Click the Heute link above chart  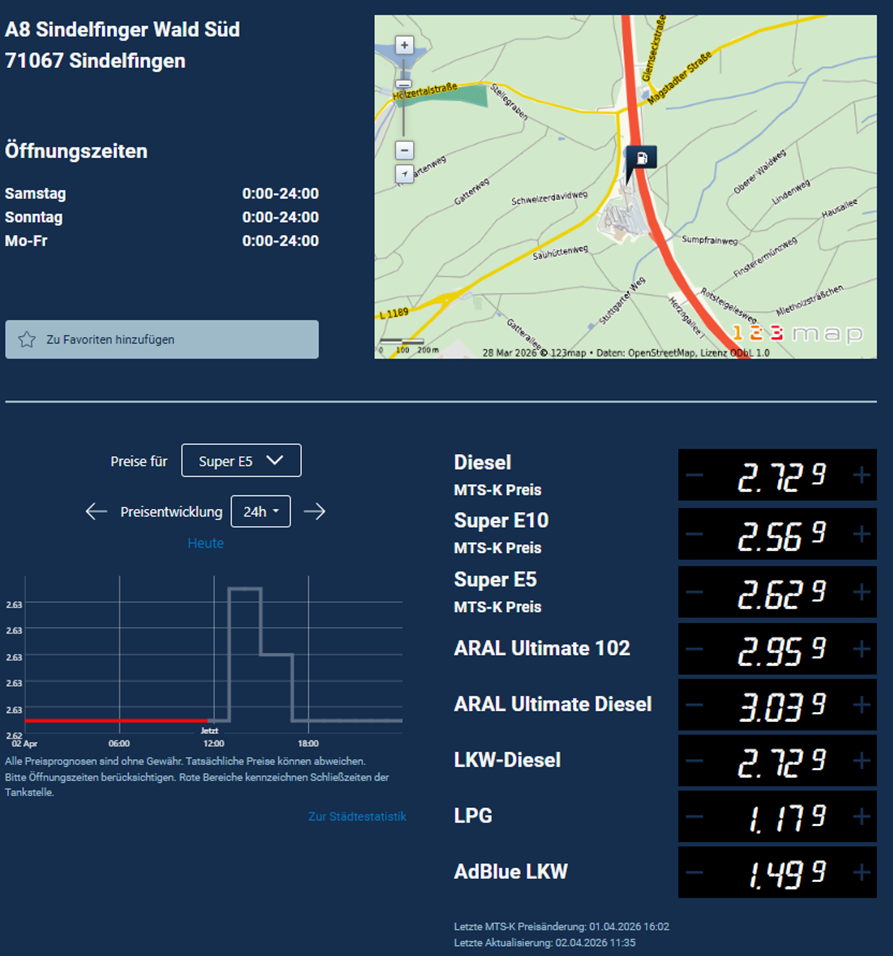(x=206, y=543)
